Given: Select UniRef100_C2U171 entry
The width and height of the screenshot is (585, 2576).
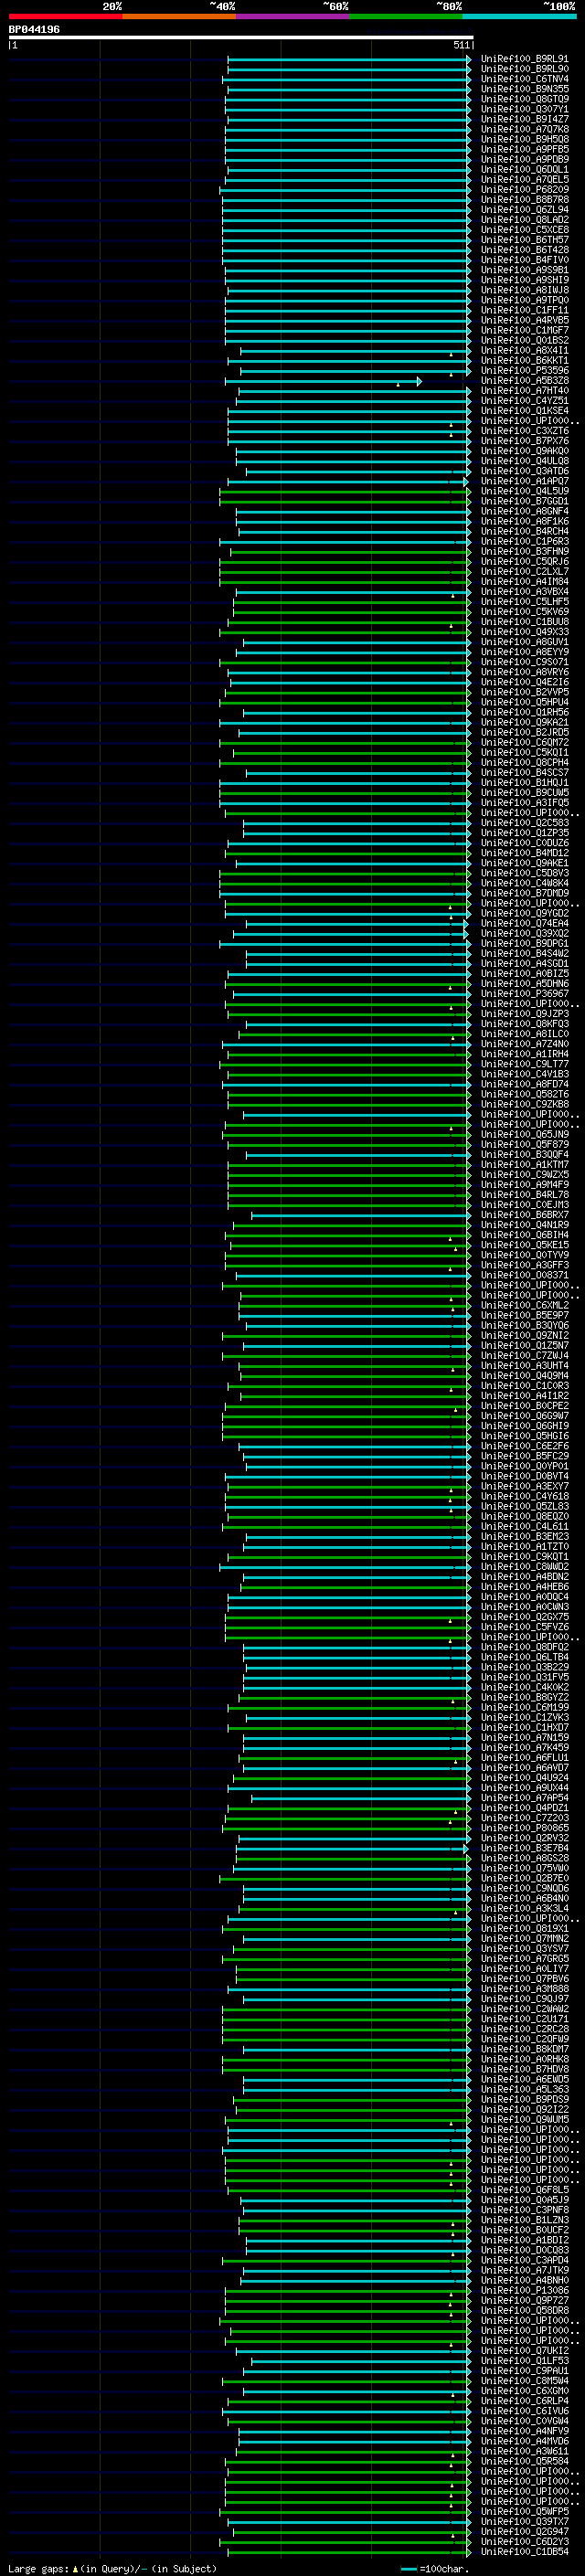Looking at the screenshot, I should click(x=524, y=2019).
